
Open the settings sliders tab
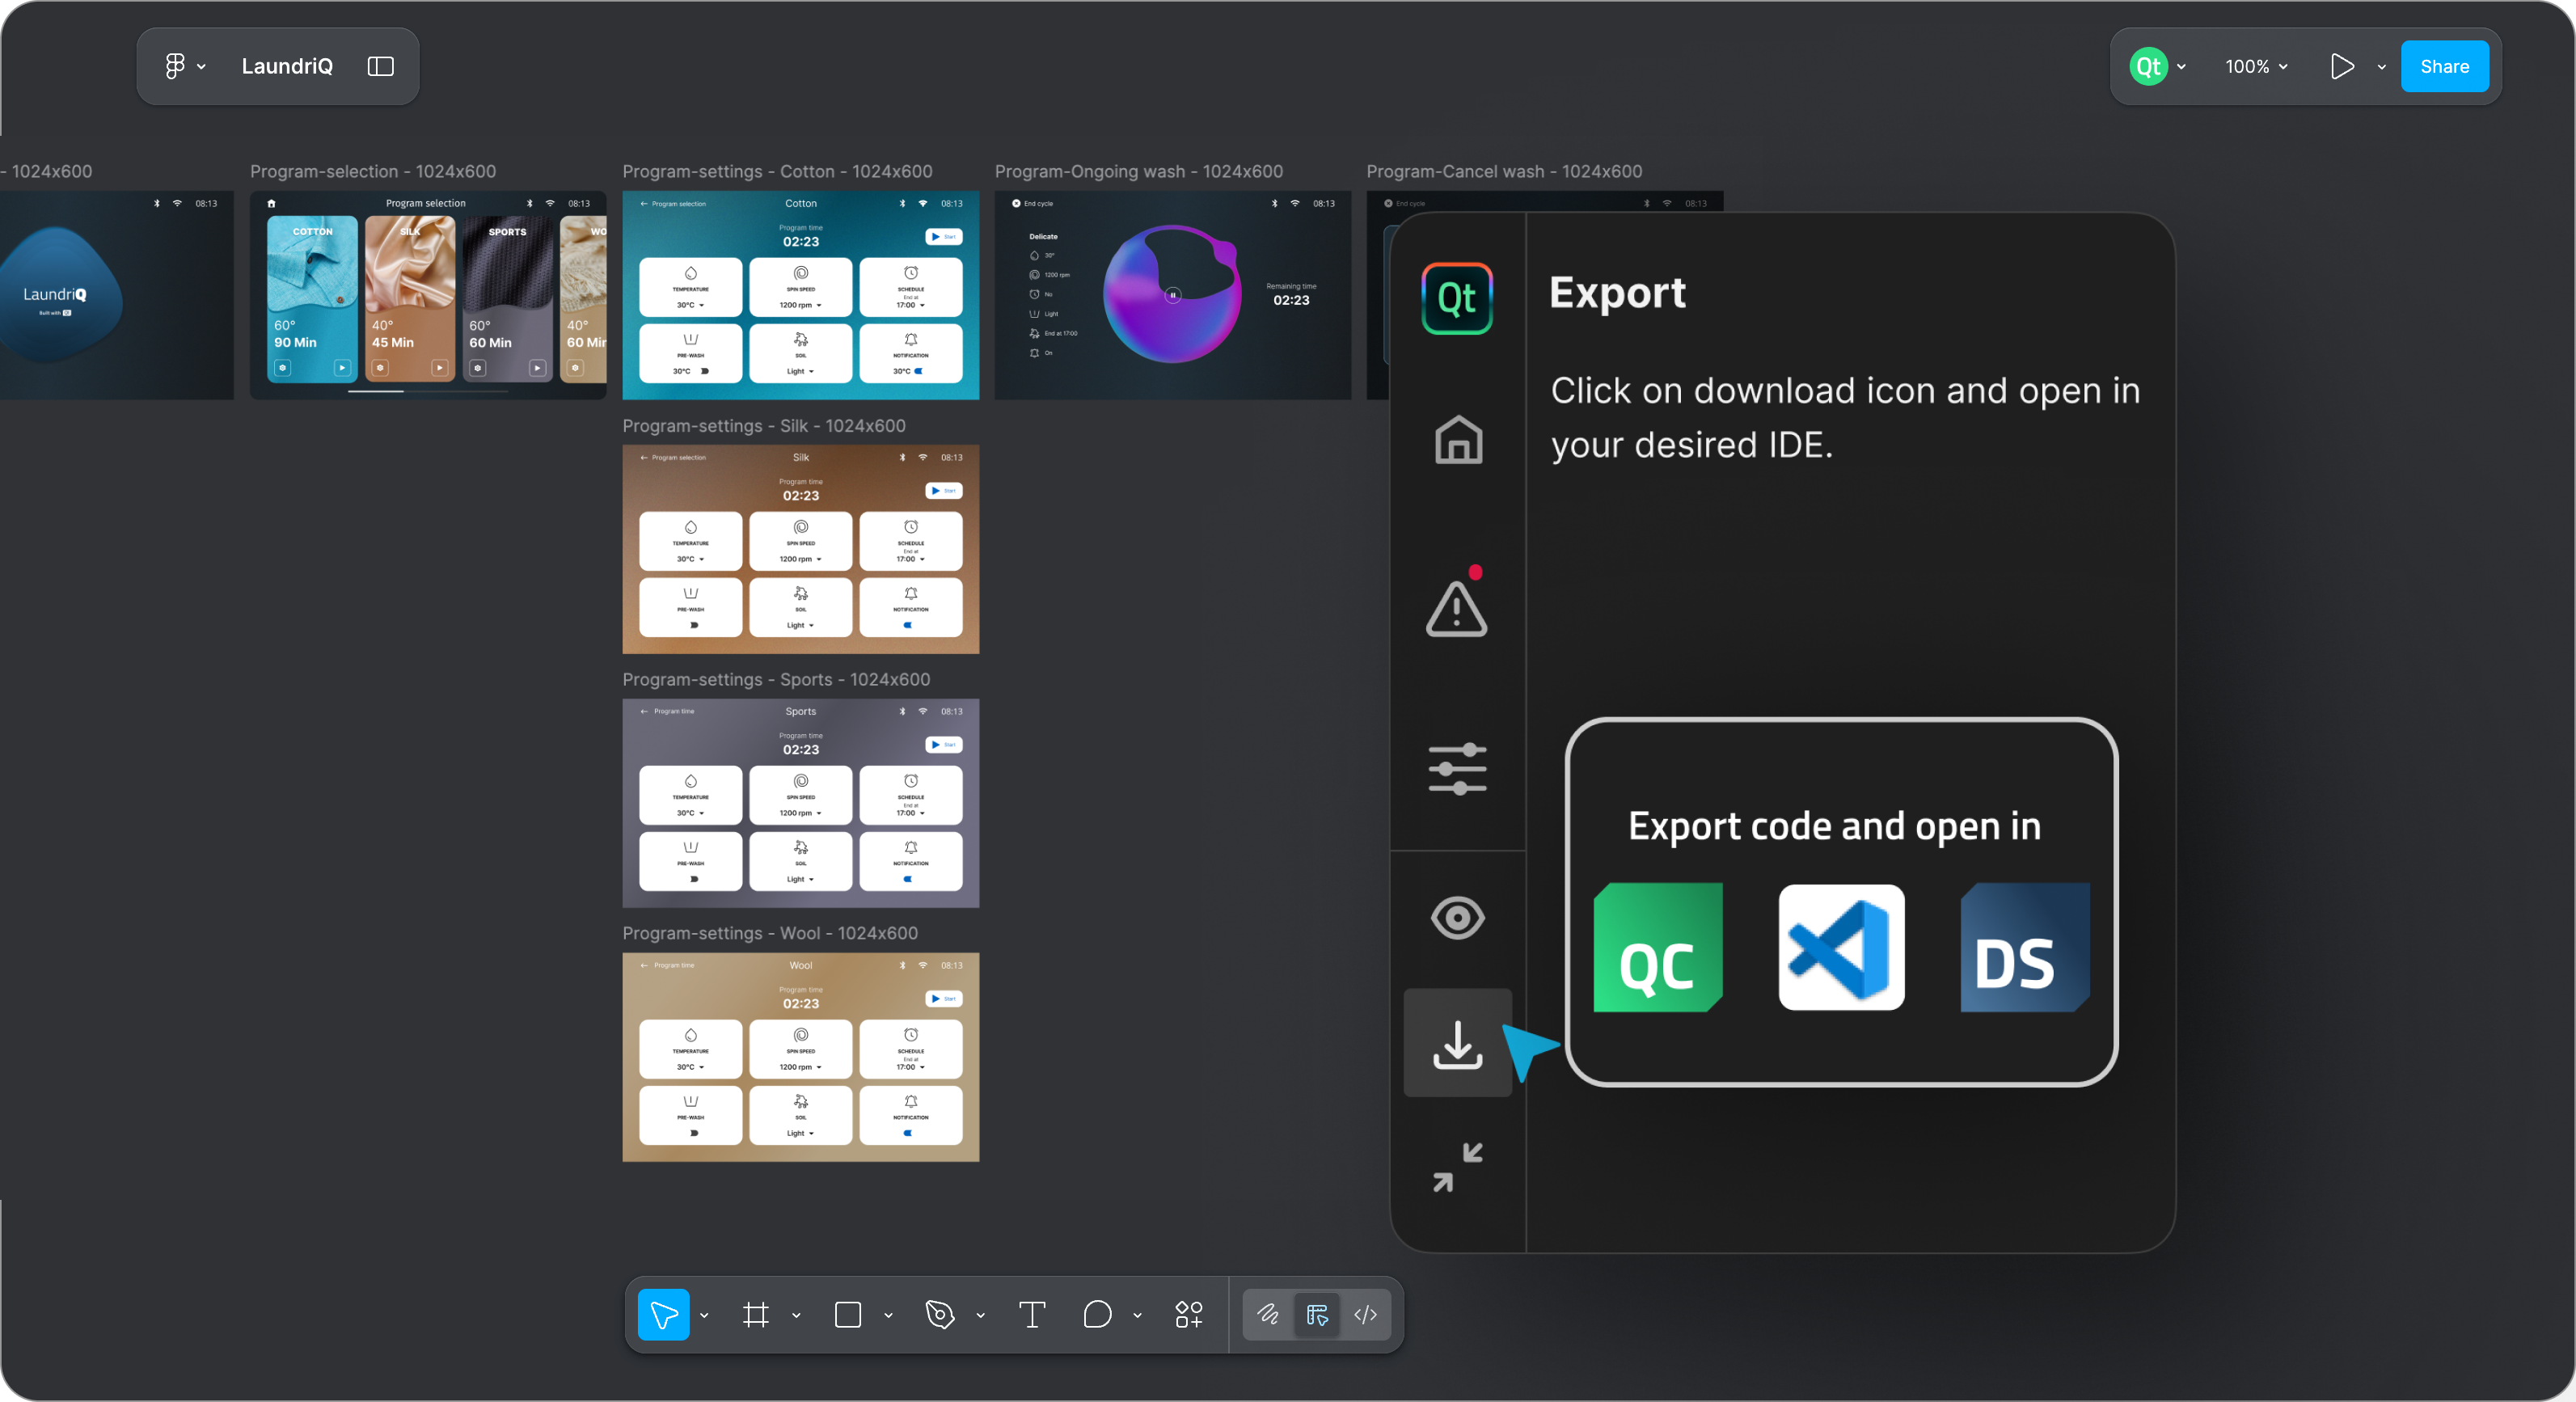click(1457, 768)
